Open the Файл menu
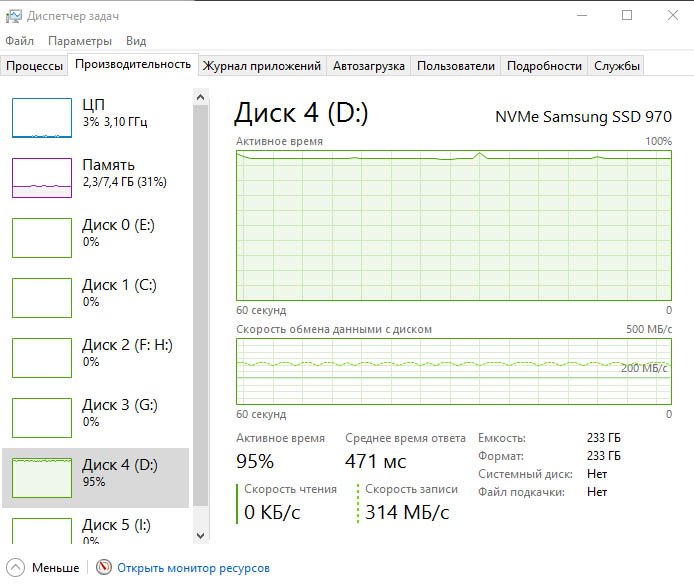The height and width of the screenshot is (586, 694). pos(19,41)
